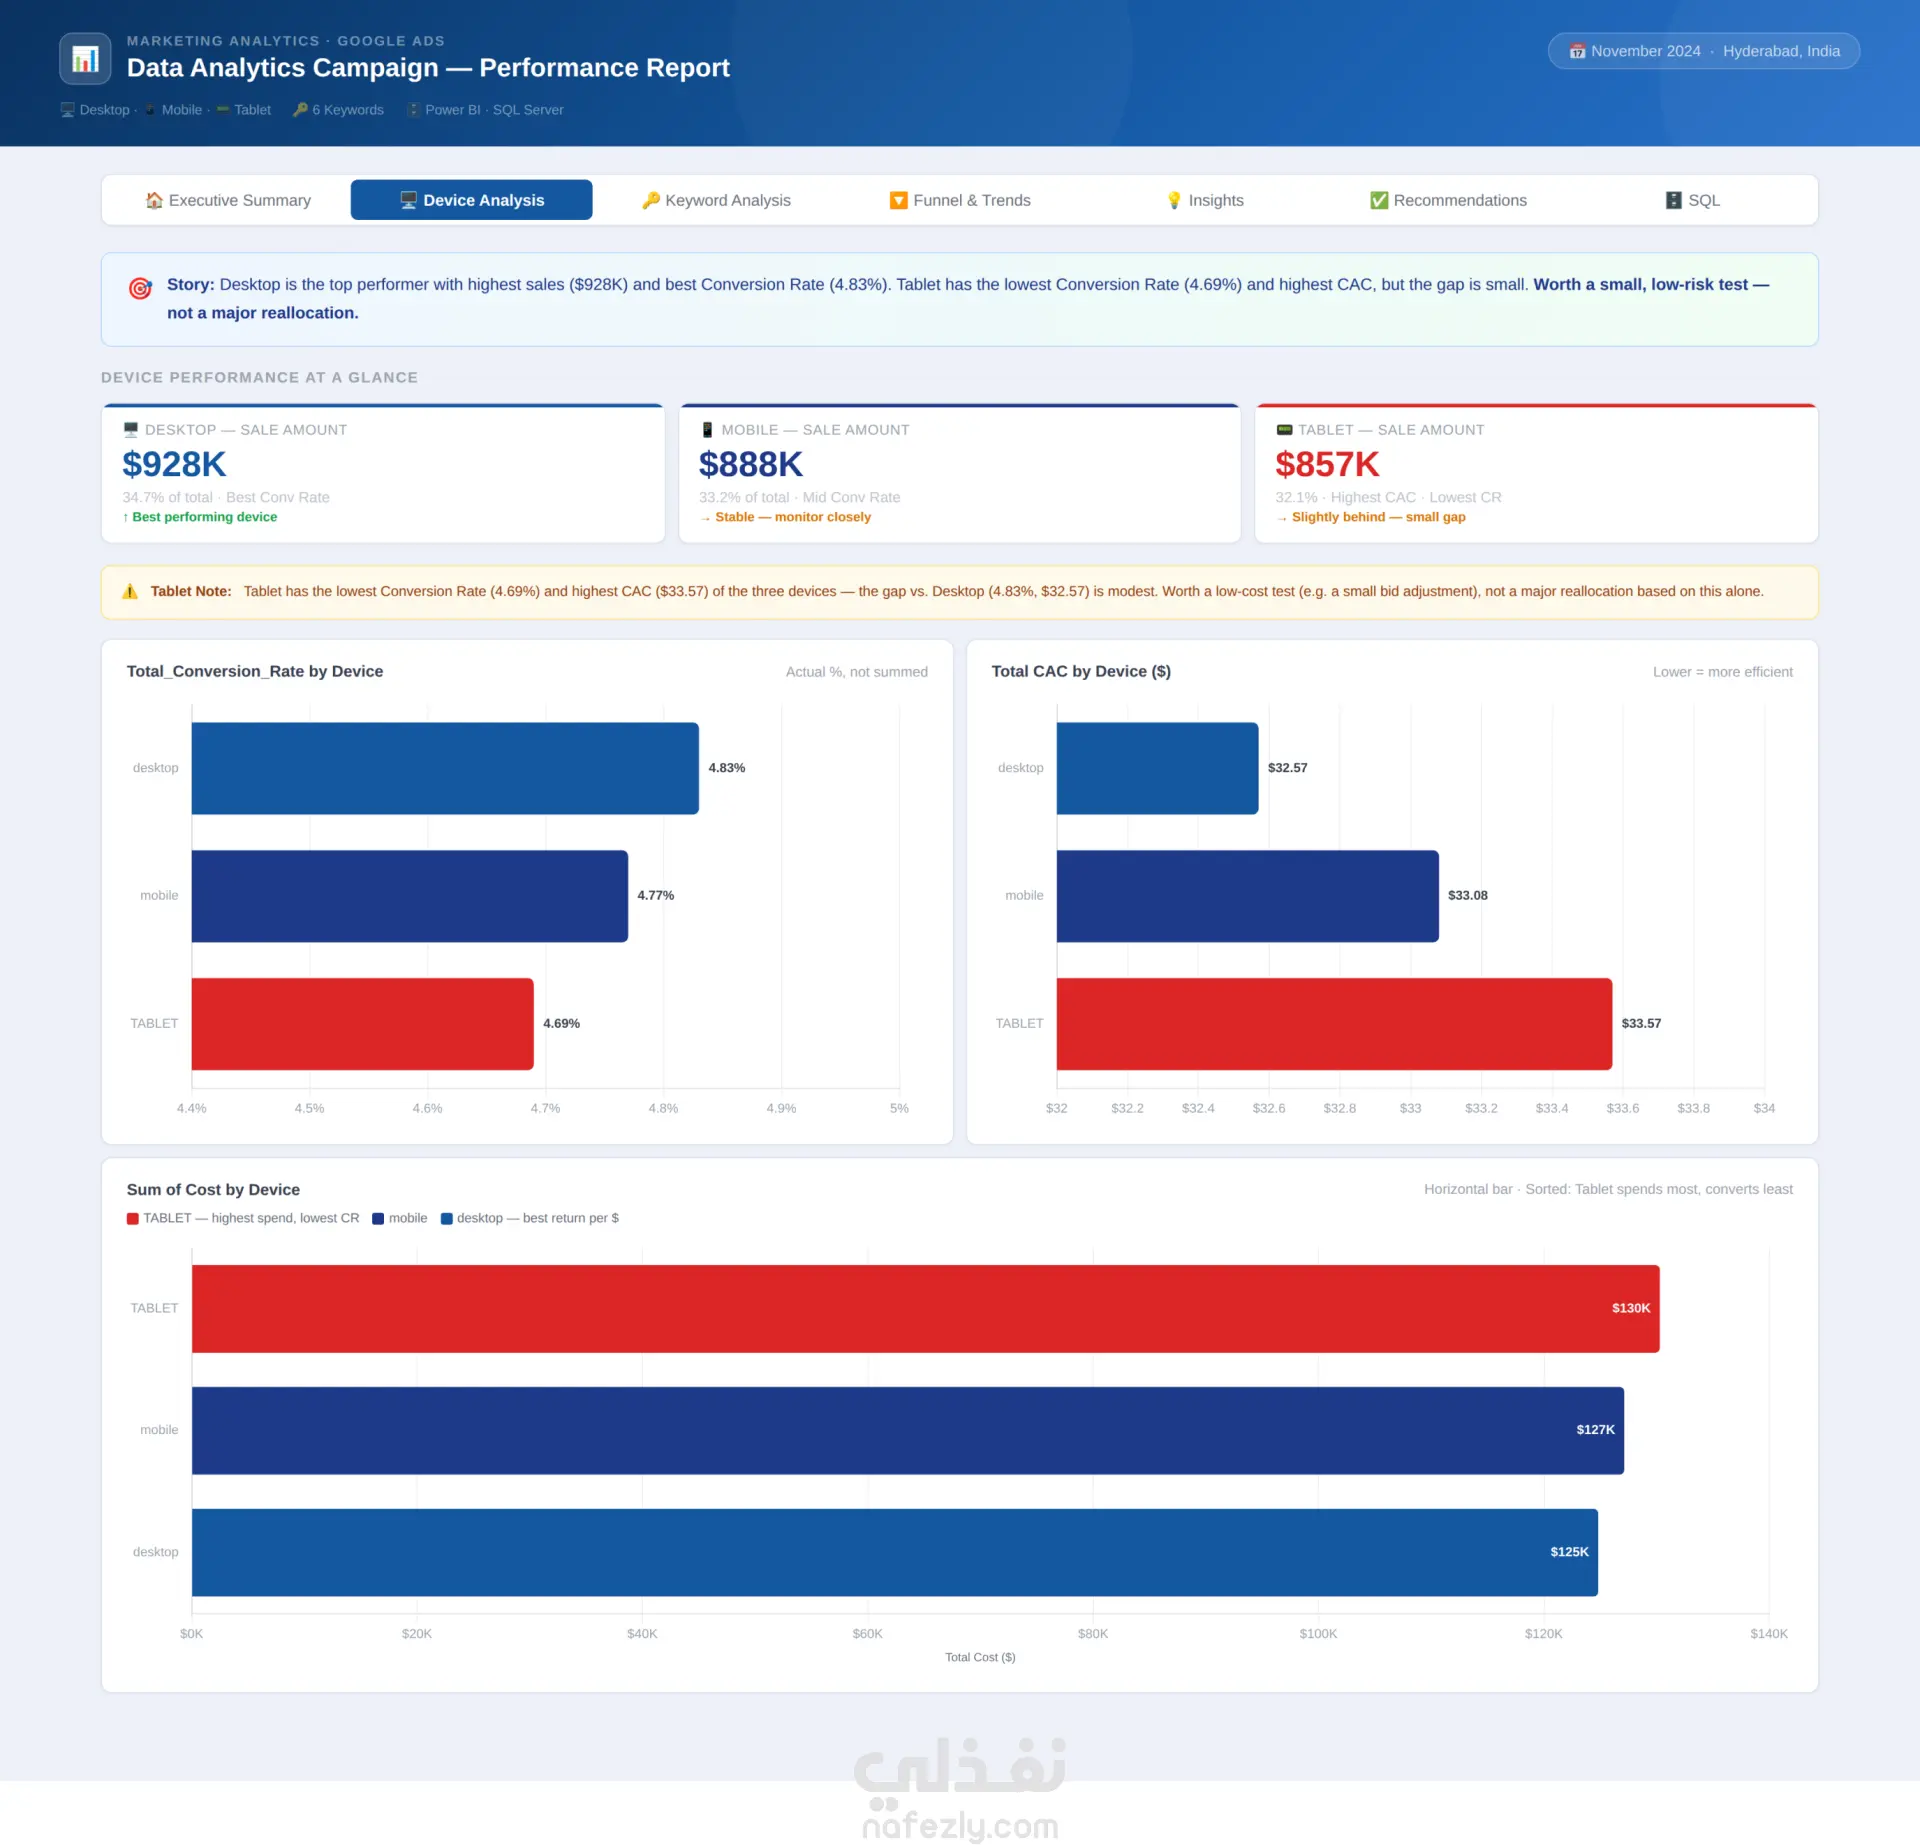This screenshot has width=1920, height=1846.
Task: Click '34.7% of total · Best Conv Rate' text
Action: click(226, 498)
